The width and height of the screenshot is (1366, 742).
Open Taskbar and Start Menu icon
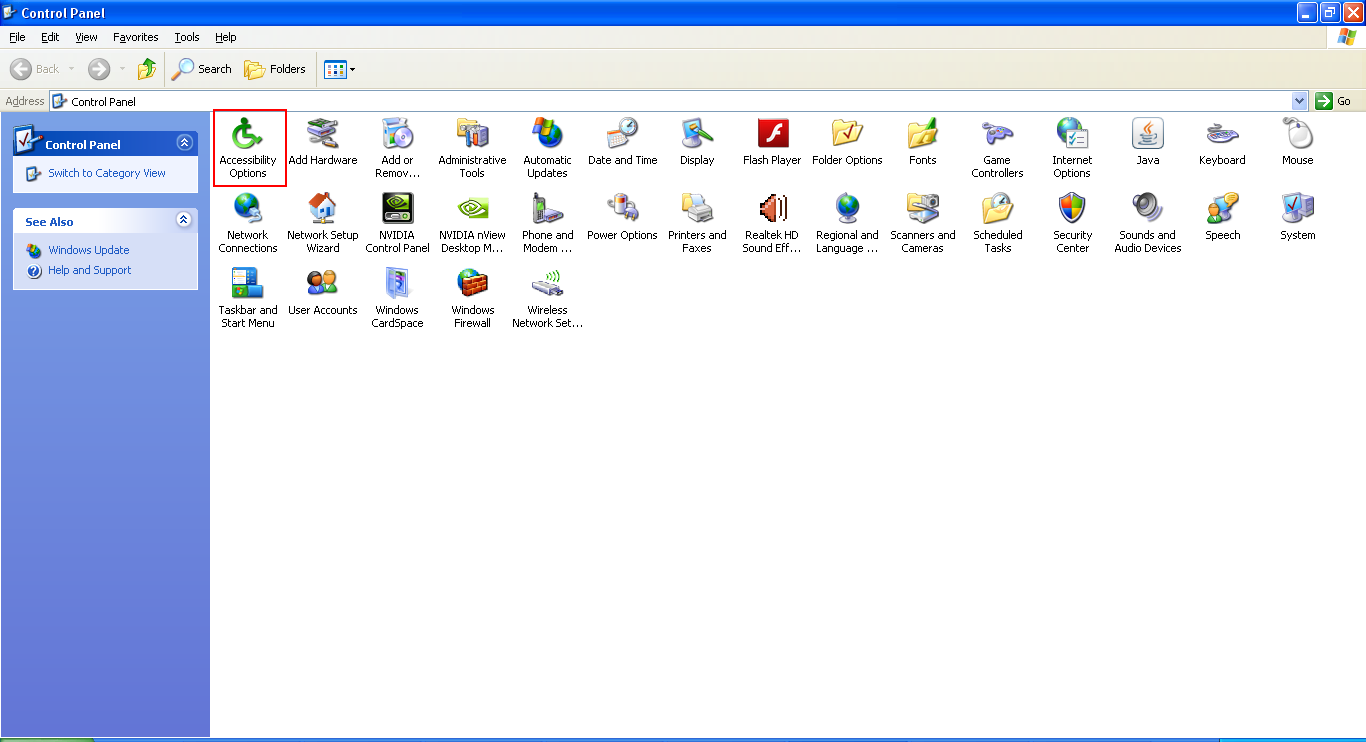point(248,298)
